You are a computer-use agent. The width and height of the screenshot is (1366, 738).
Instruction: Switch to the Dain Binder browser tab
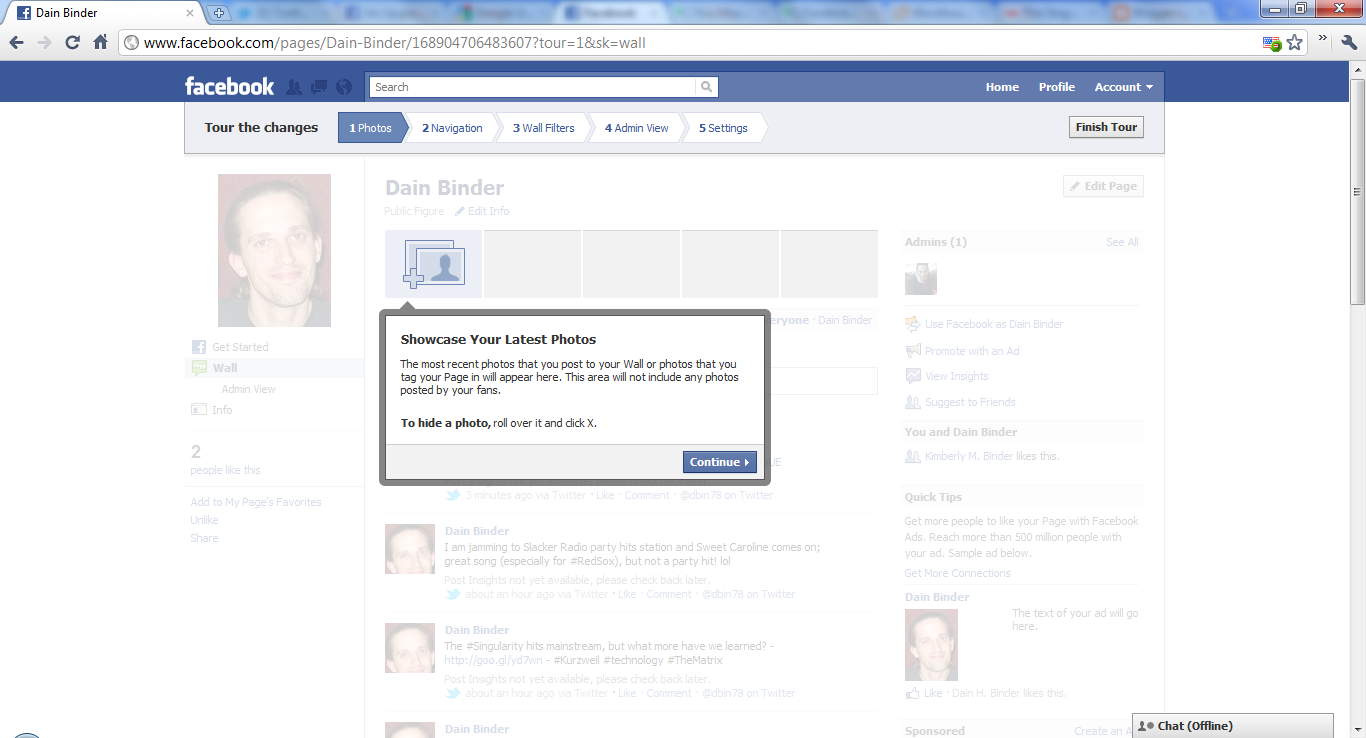pyautogui.click(x=105, y=13)
